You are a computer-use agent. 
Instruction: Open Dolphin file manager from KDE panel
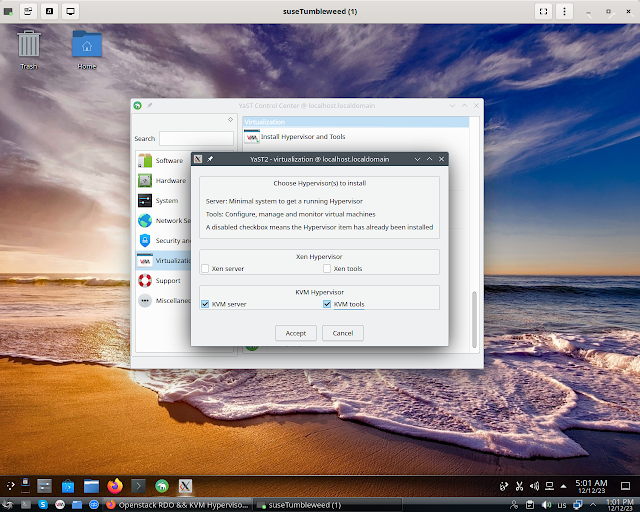[x=91, y=485]
